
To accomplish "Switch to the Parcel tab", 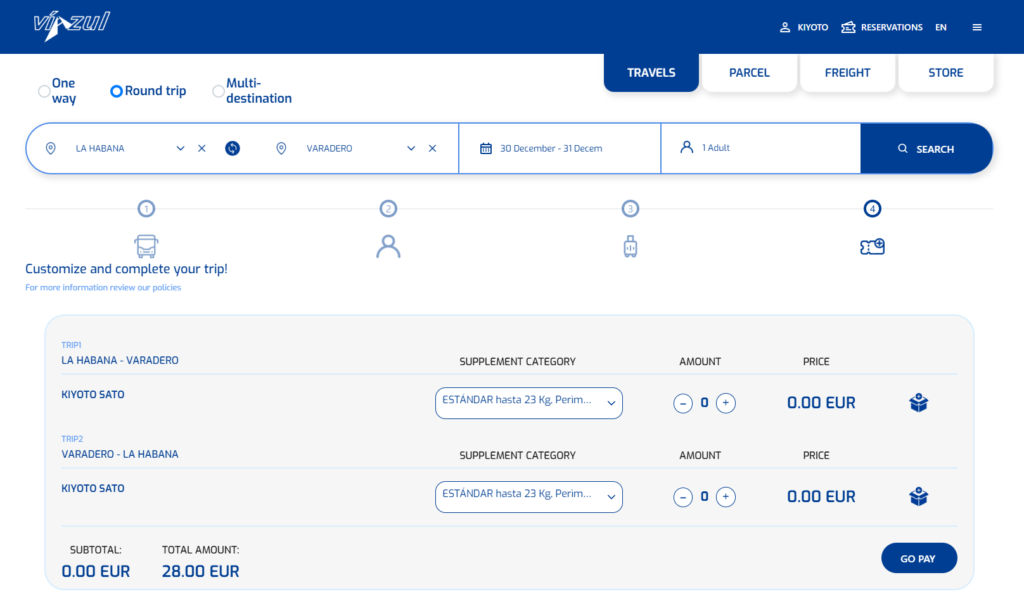I will tap(749, 73).
